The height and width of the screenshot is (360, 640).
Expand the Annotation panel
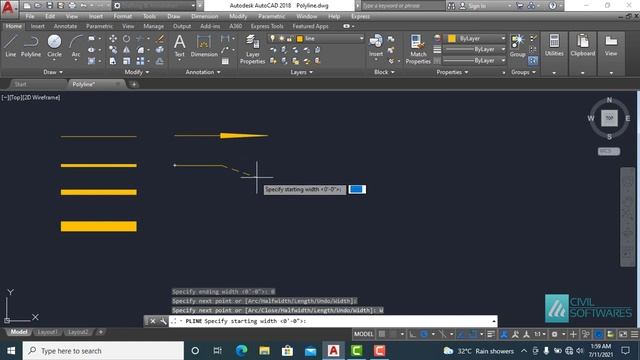coord(203,72)
